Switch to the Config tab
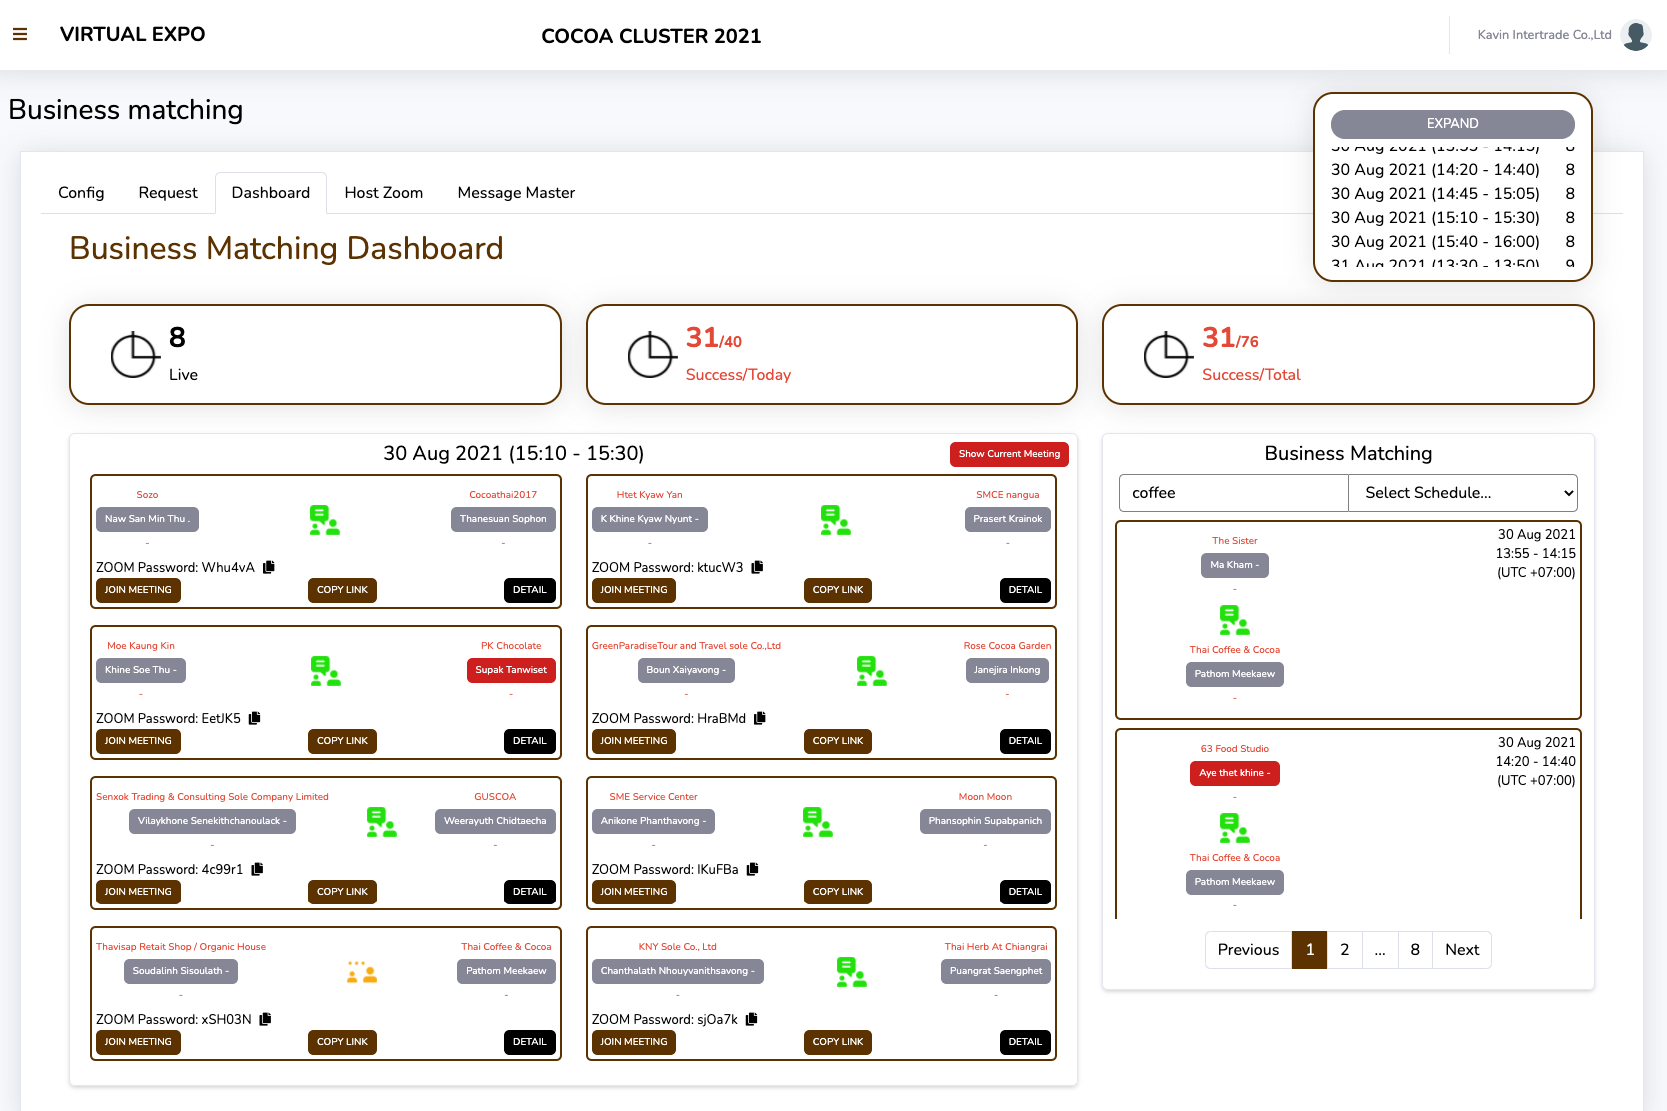Screen dimensions: 1667x1111 (81, 193)
